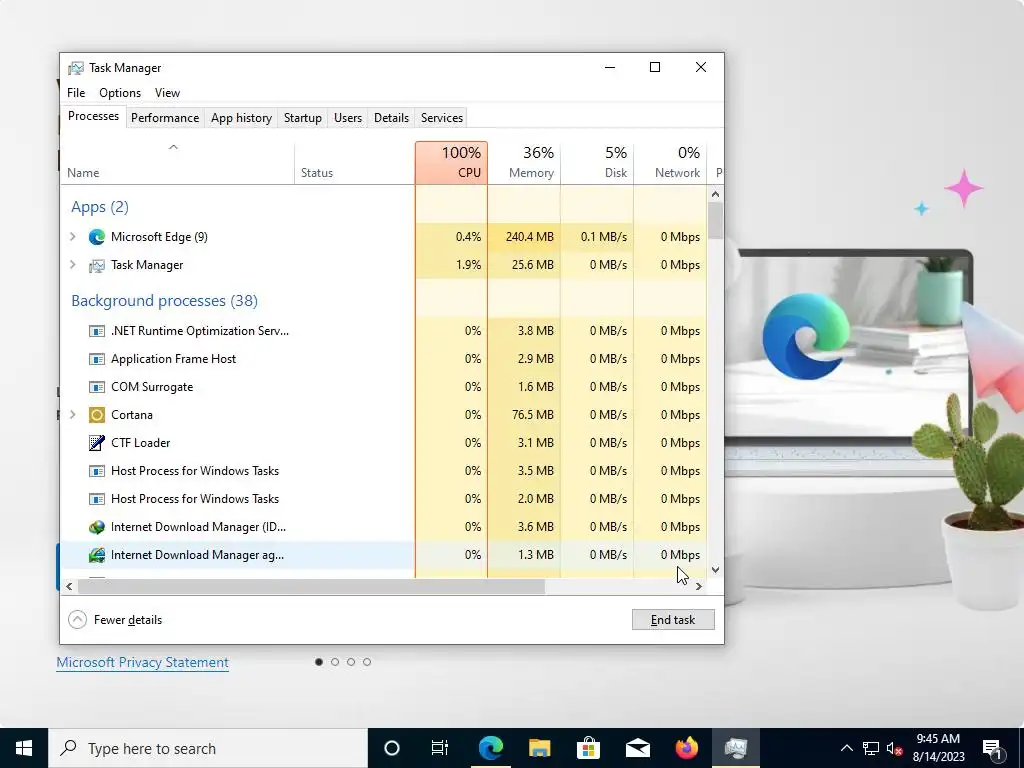The width and height of the screenshot is (1024, 768).
Task: Click the Internet Download Manager (ID...) icon
Action: pos(97,527)
